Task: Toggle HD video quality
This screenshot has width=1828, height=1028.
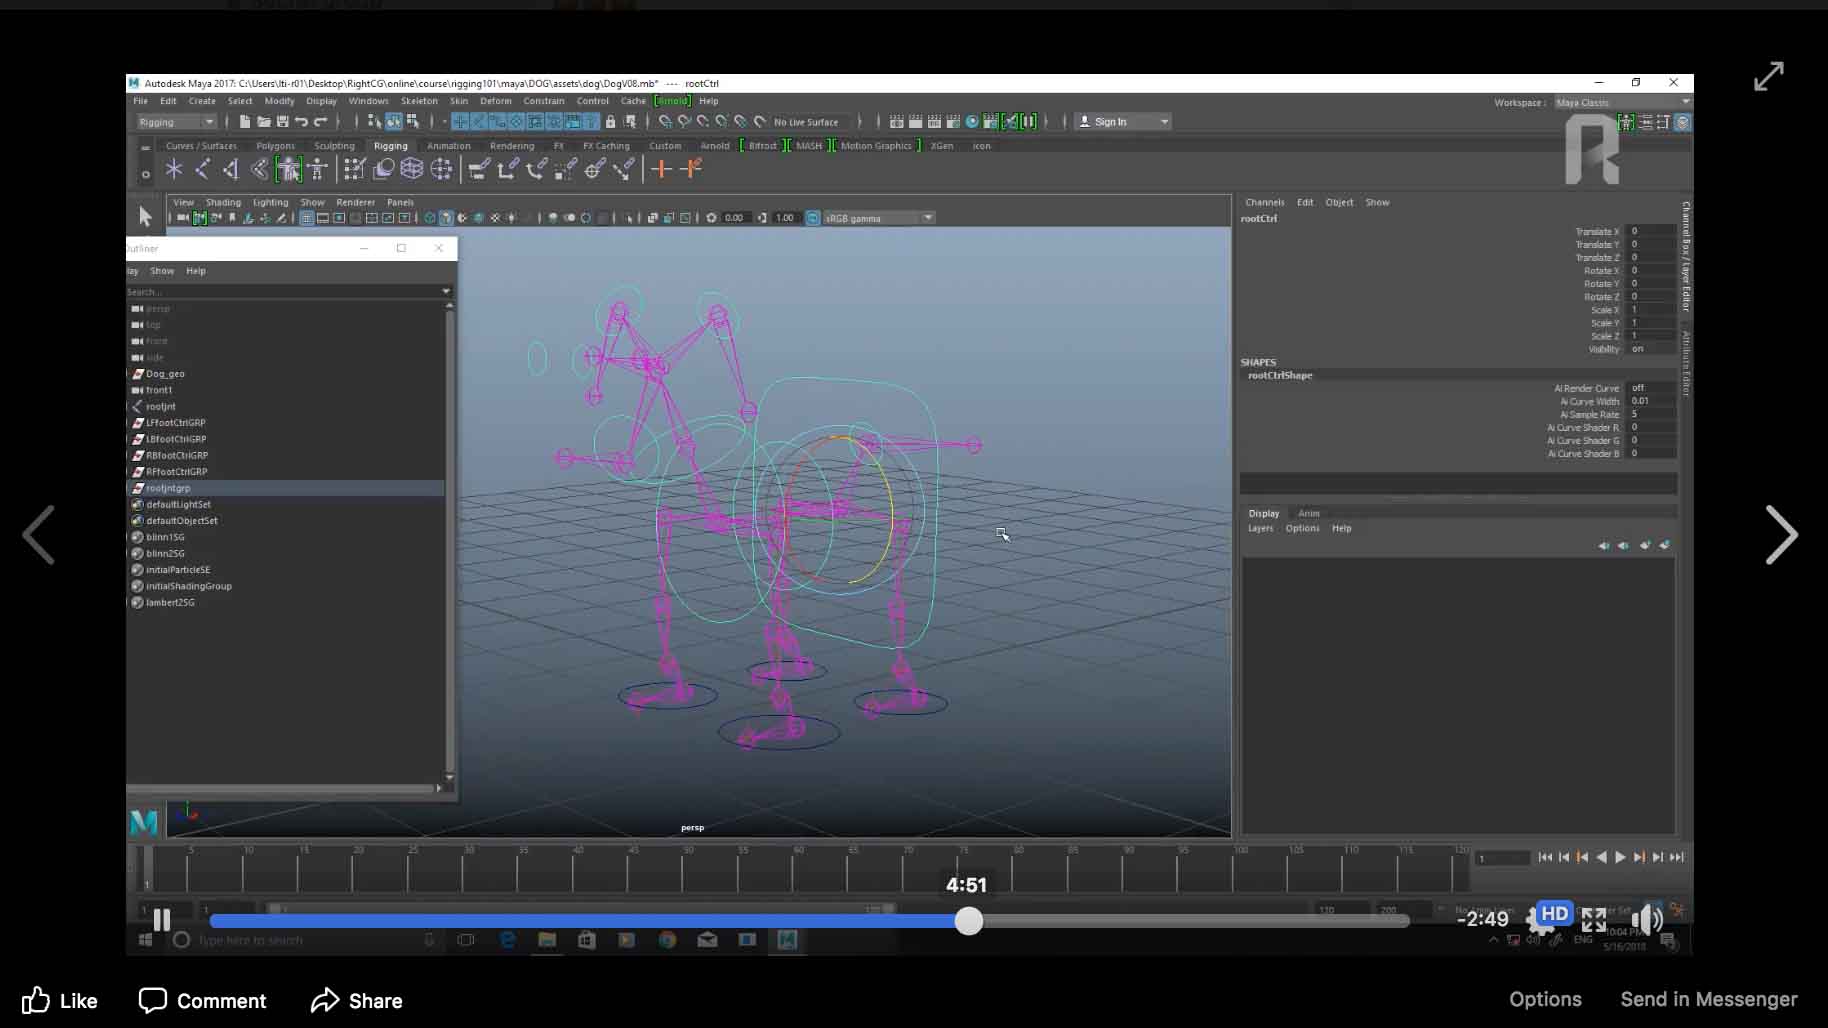Action: 1554,914
